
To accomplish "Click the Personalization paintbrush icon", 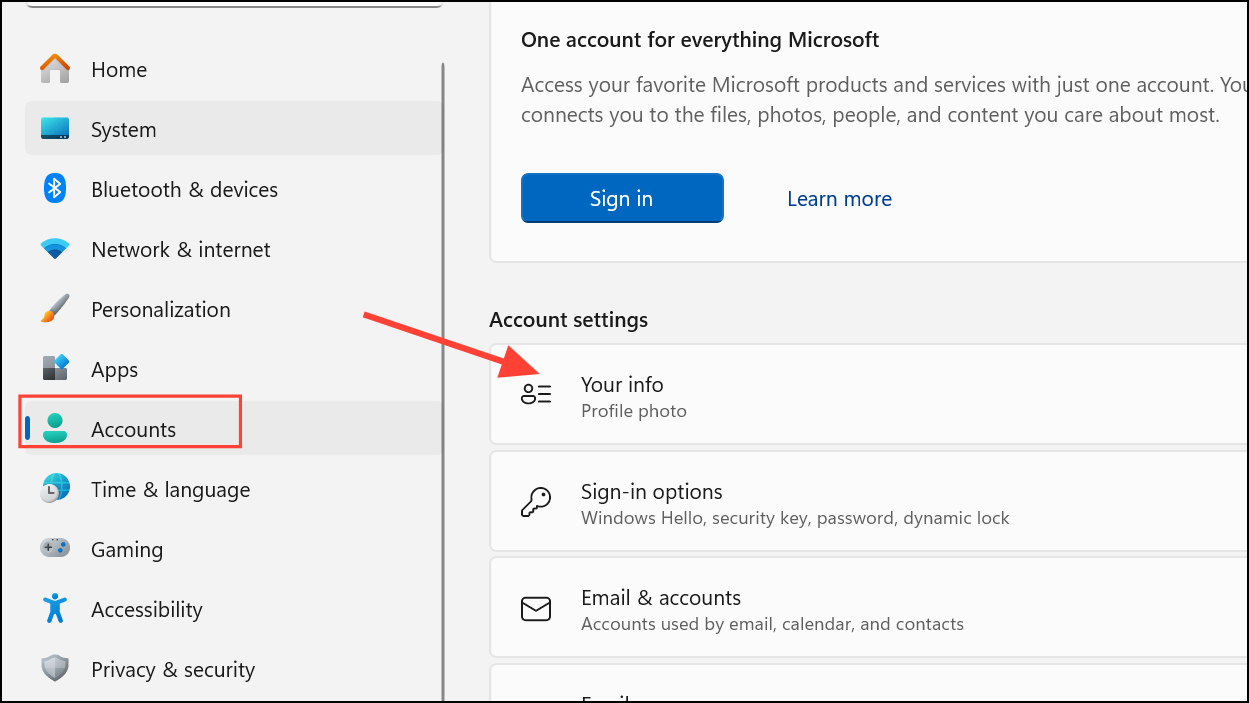I will pyautogui.click(x=55, y=309).
